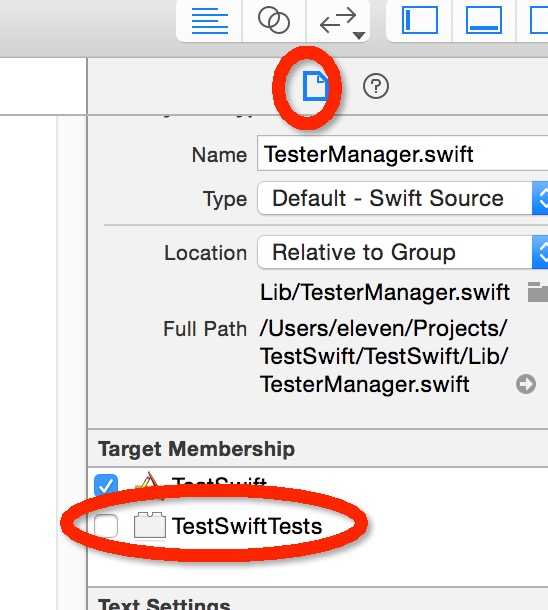Screen dimensions: 548x610
Task: Reveal file in Finder arrow
Action: (526, 384)
